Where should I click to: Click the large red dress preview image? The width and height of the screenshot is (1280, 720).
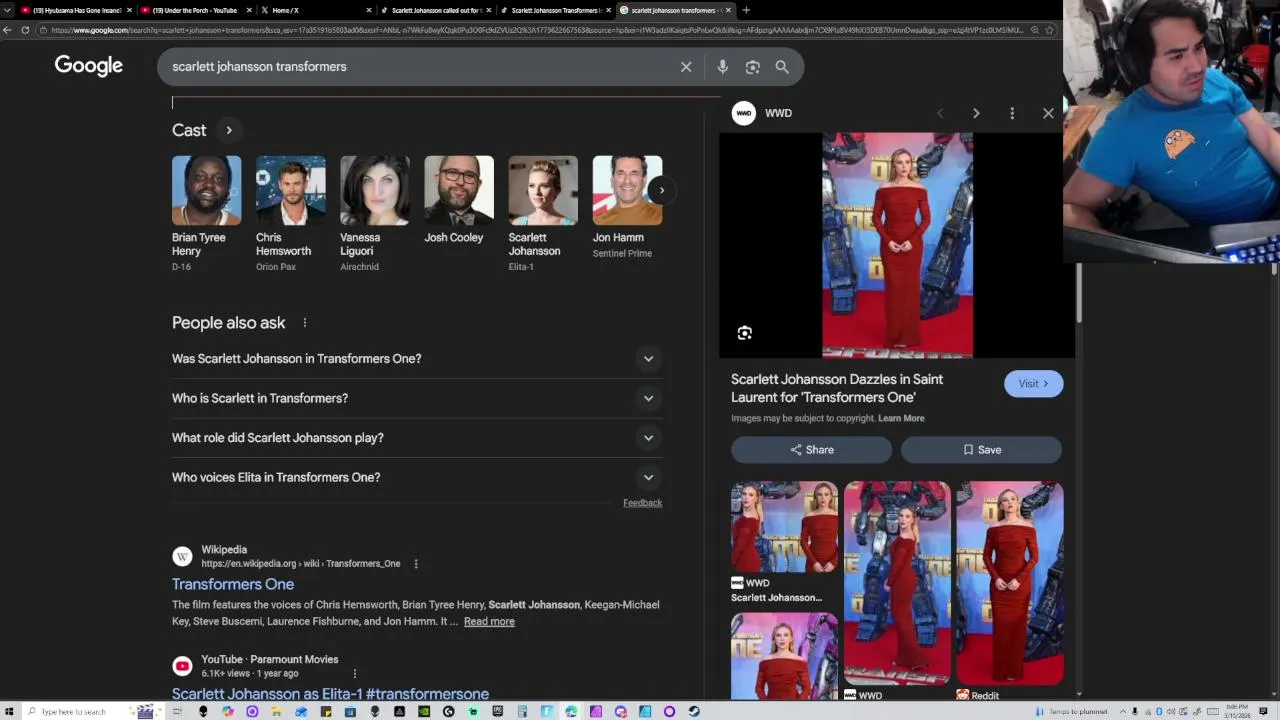897,245
